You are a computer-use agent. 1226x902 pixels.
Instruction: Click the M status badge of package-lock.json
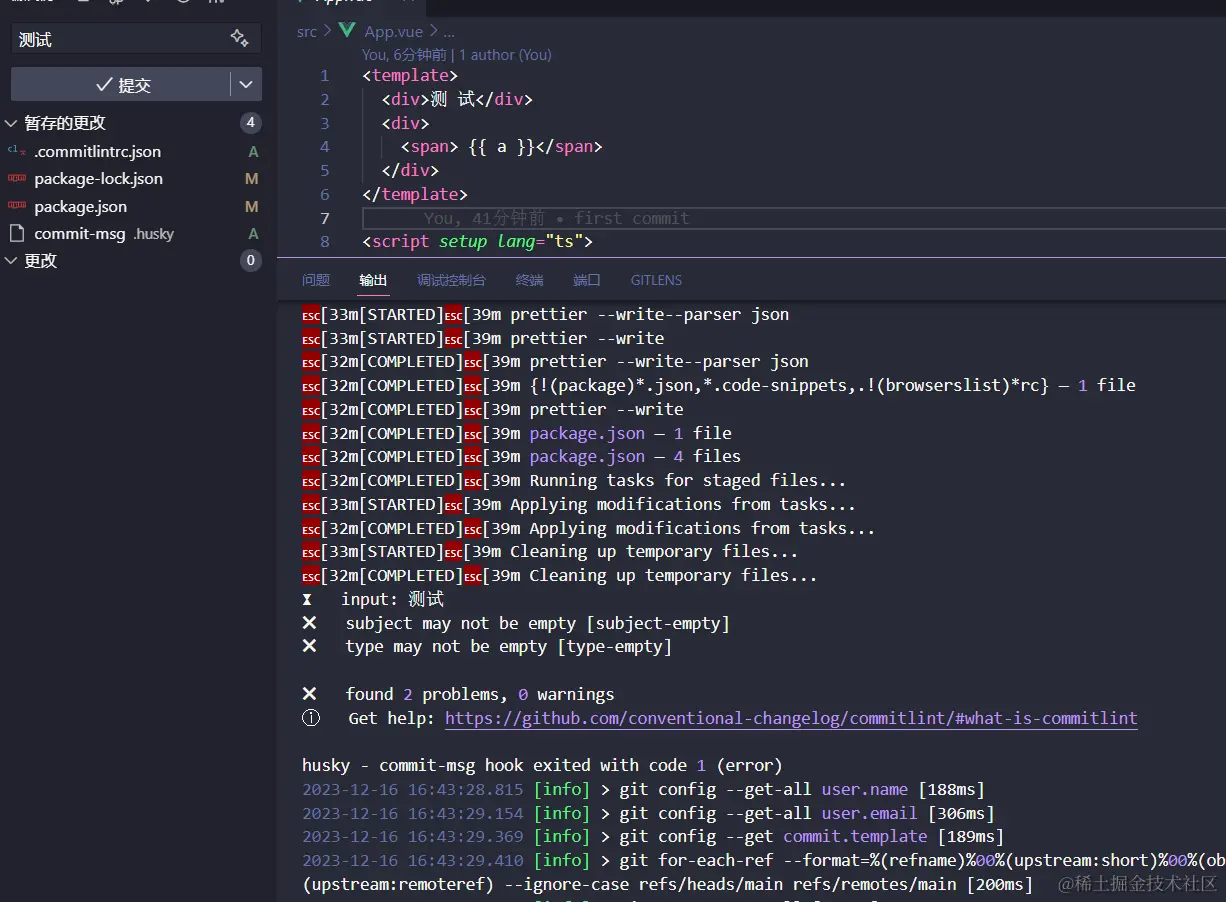(252, 179)
